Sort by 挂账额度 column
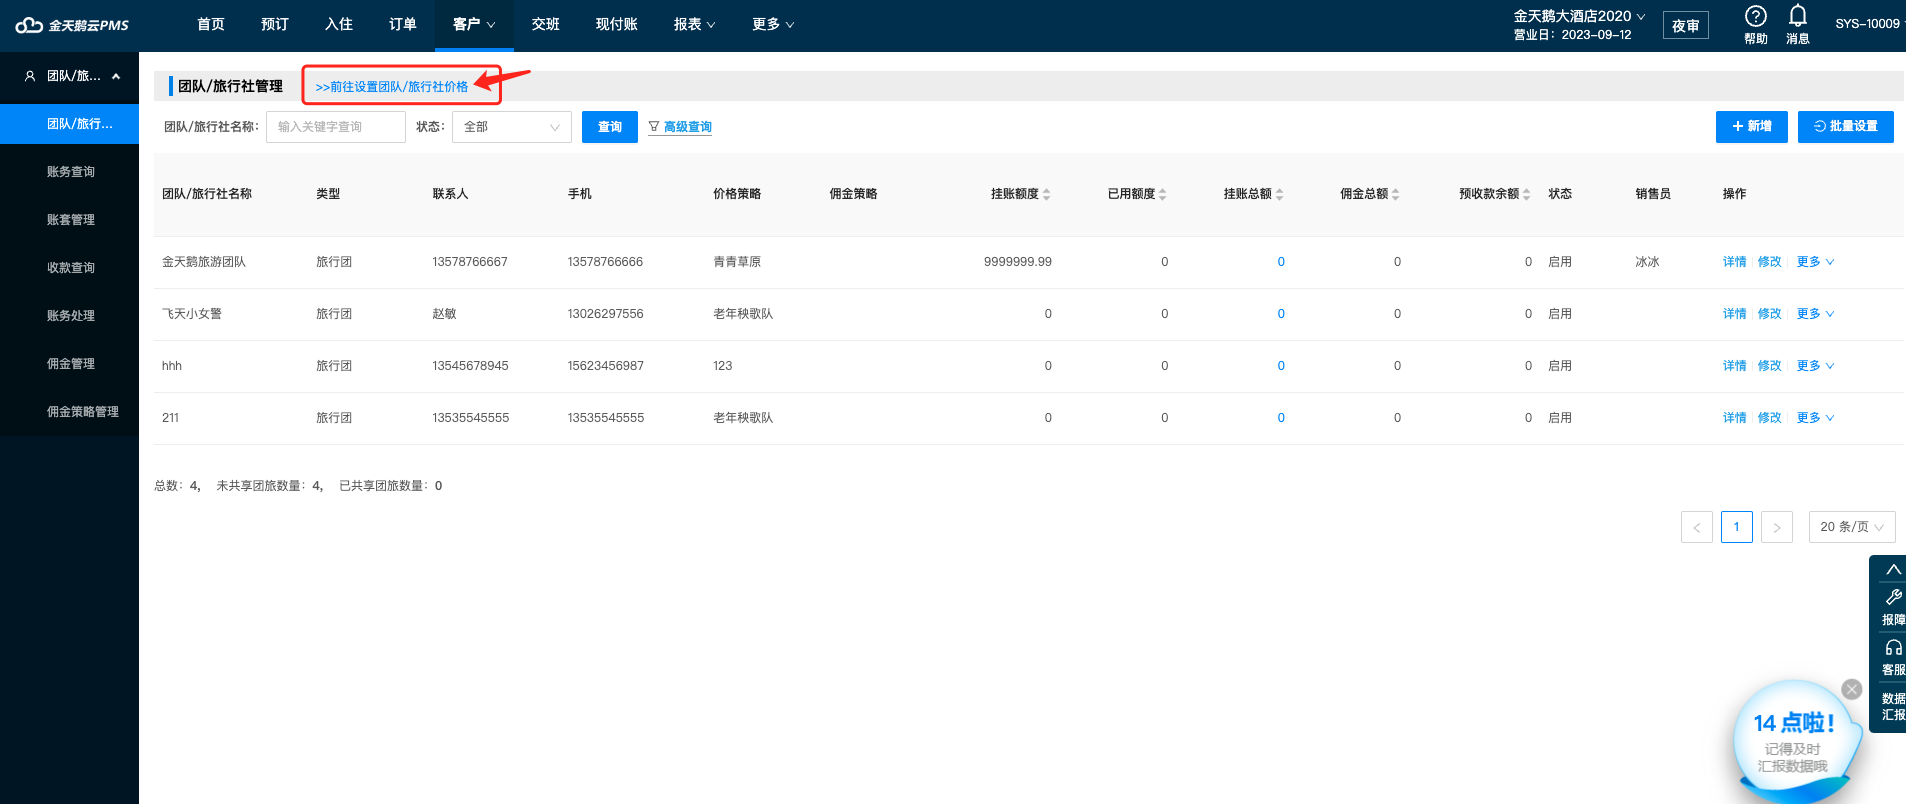 [1046, 194]
